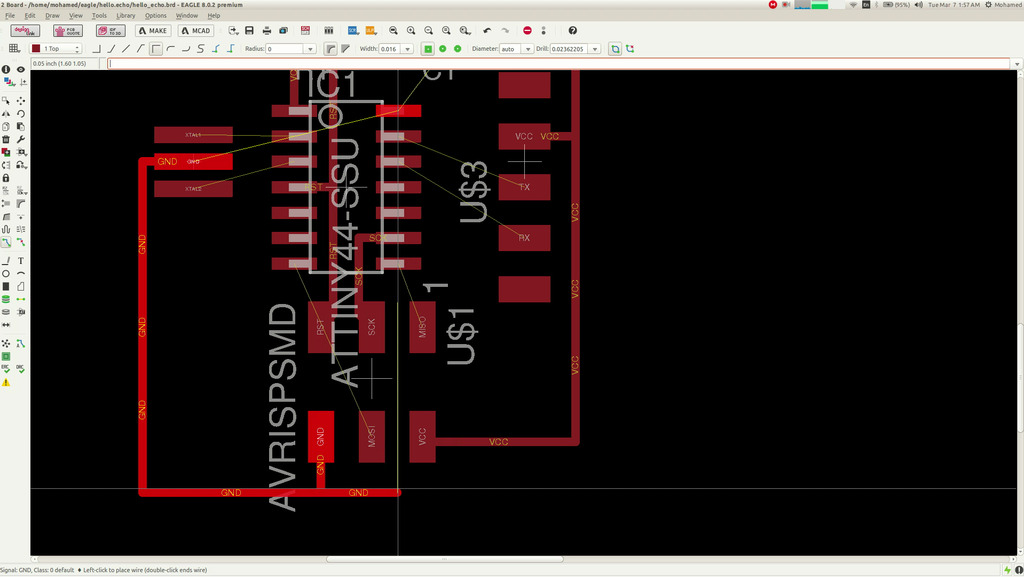Select the Change wrench tool
This screenshot has width=1024, height=577.
coord(21,140)
